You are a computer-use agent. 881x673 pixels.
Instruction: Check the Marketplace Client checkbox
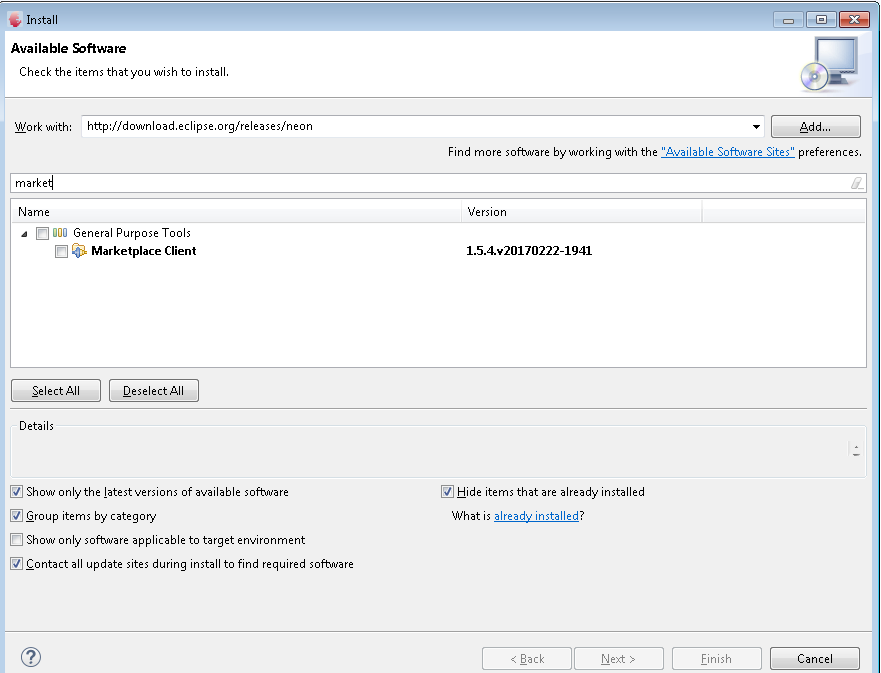point(61,251)
